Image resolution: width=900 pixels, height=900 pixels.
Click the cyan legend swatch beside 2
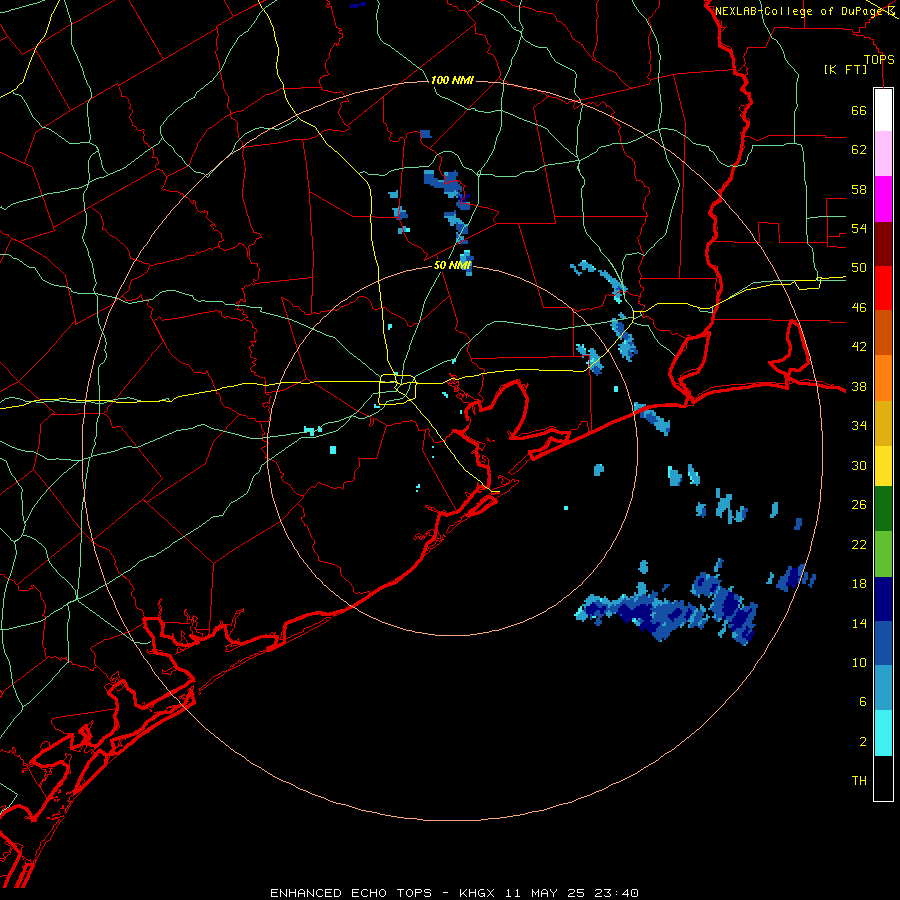[x=883, y=733]
